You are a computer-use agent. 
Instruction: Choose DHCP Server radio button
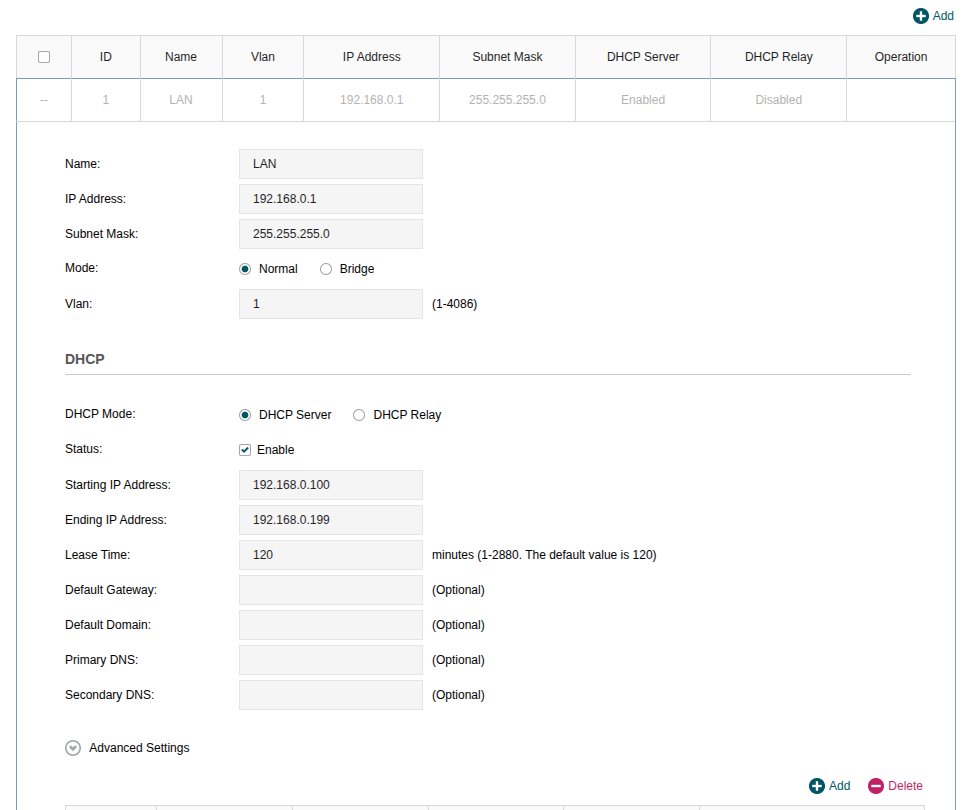tap(245, 415)
